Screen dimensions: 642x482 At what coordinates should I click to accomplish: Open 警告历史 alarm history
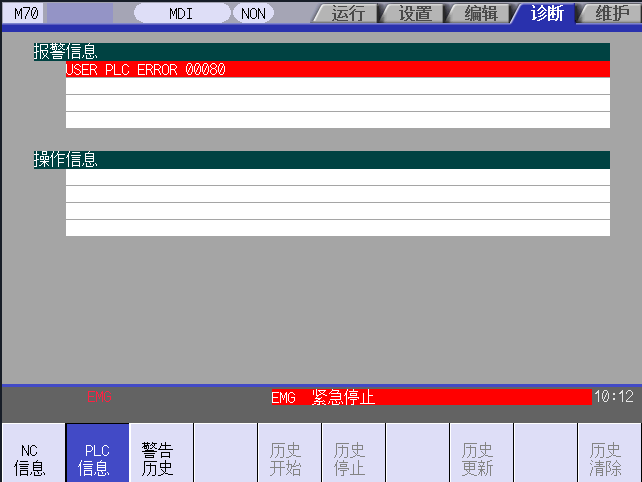(161, 453)
